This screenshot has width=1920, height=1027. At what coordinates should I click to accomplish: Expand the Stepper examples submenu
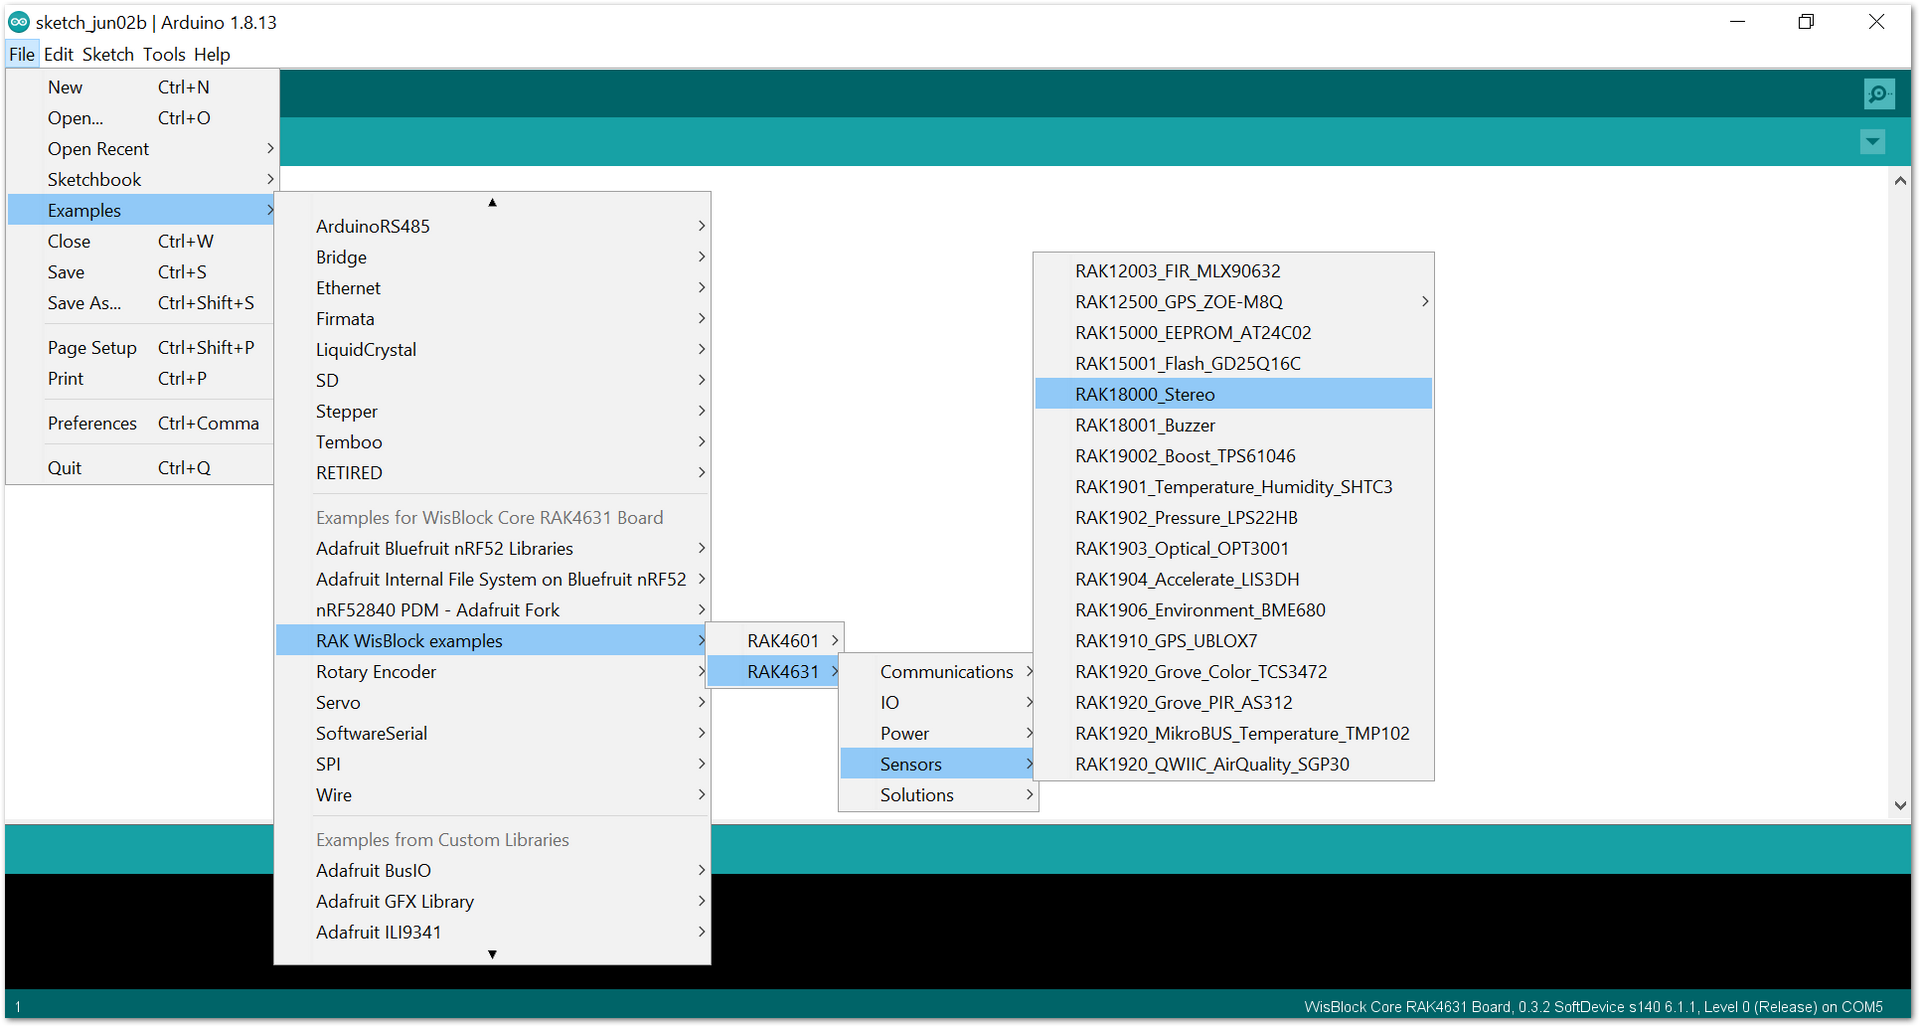(x=492, y=411)
